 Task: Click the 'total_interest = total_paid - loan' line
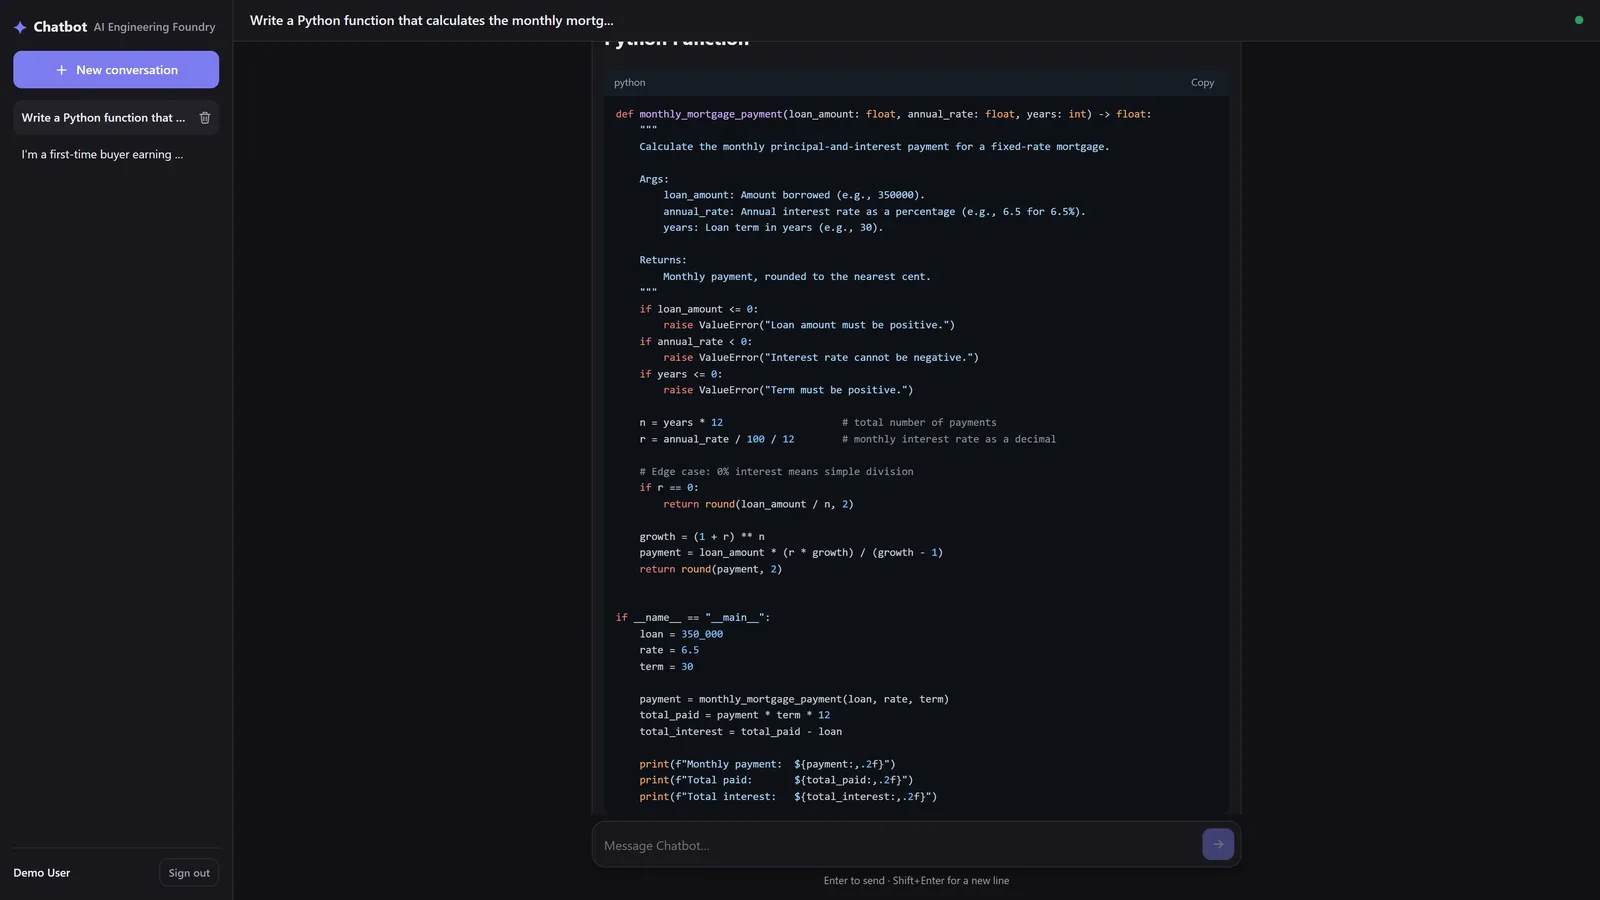pos(740,732)
